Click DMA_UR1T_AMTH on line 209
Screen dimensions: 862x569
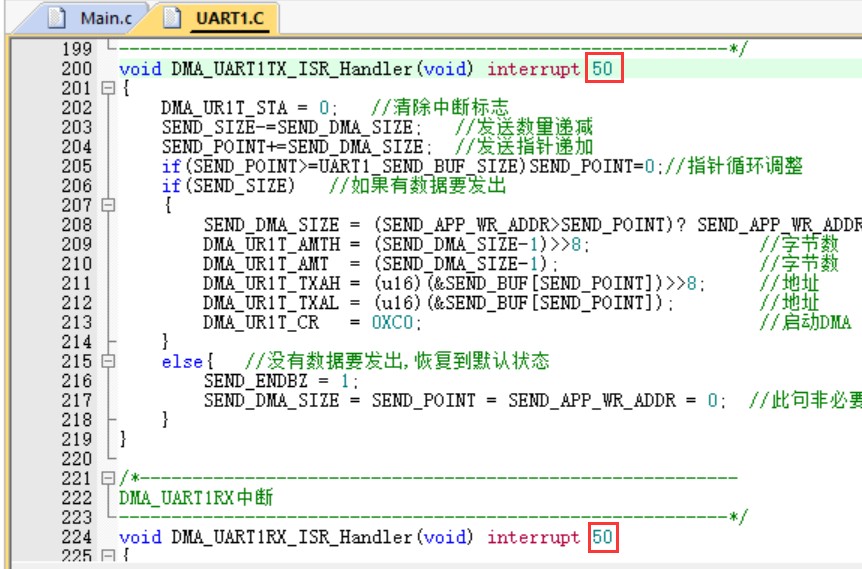point(272,244)
